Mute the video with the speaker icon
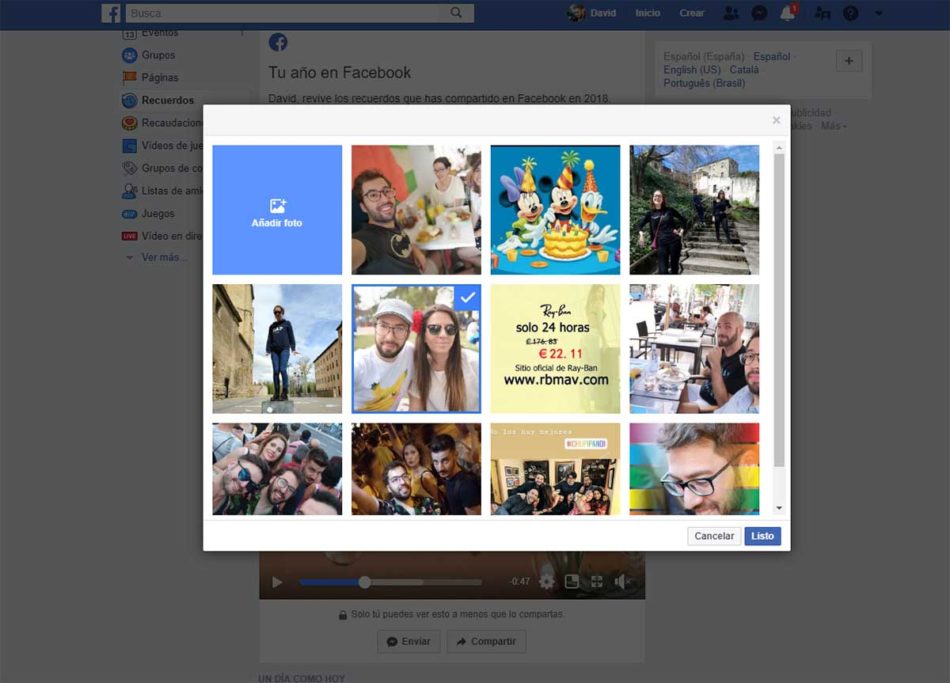The height and width of the screenshot is (683, 950). tap(622, 581)
